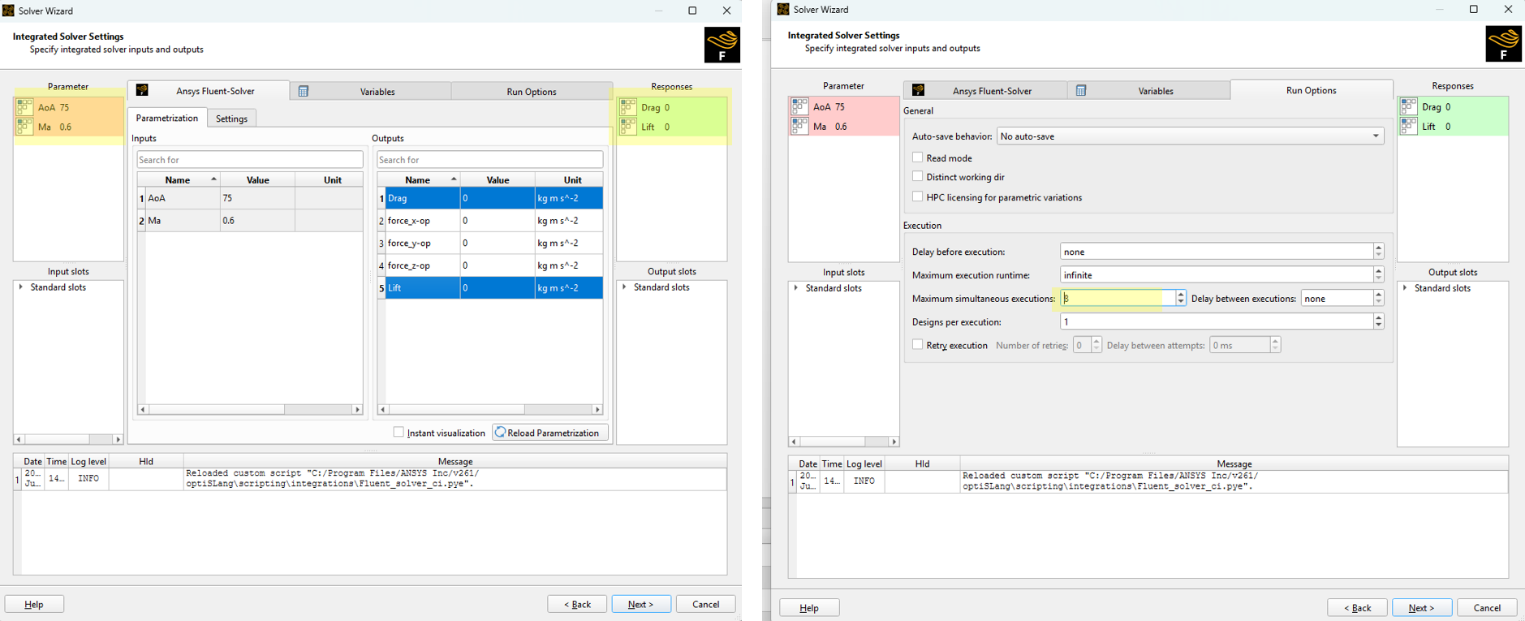The image size is (1525, 621).
Task: Click Inputs table horizontal scrollbar
Action: [250, 409]
